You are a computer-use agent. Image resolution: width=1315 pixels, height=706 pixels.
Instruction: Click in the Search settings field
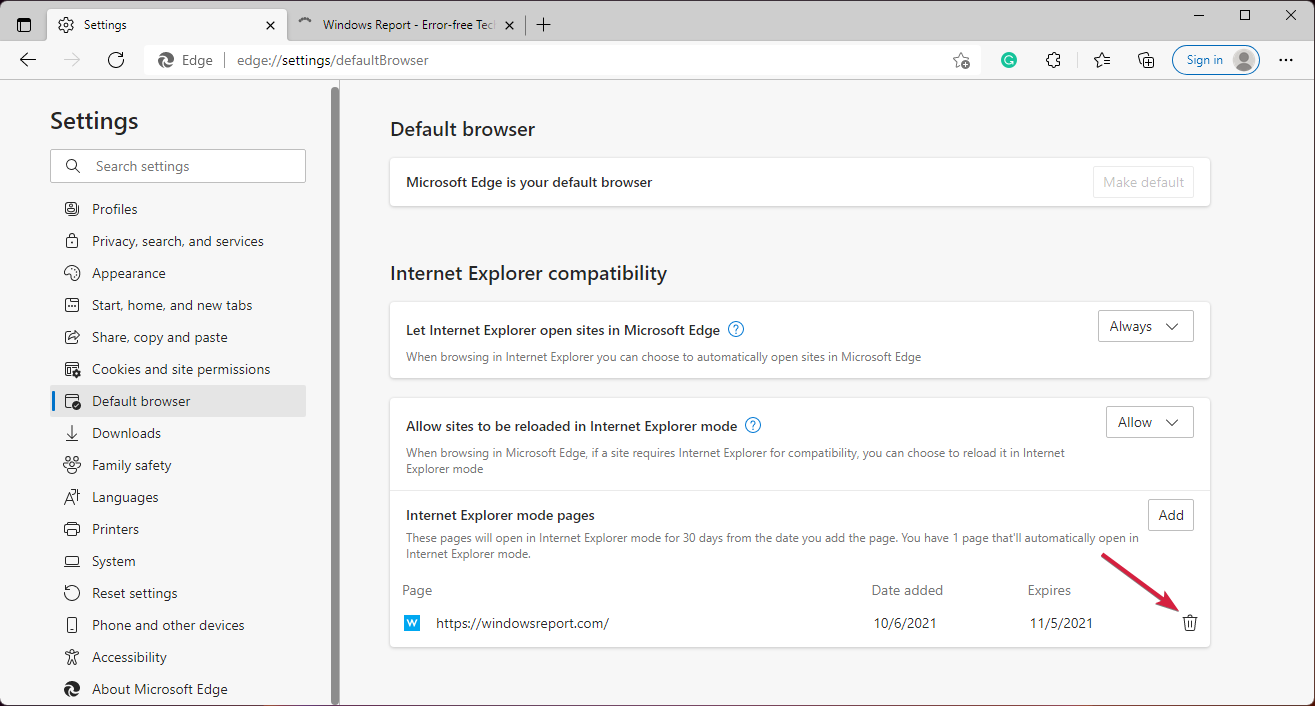pyautogui.click(x=177, y=165)
